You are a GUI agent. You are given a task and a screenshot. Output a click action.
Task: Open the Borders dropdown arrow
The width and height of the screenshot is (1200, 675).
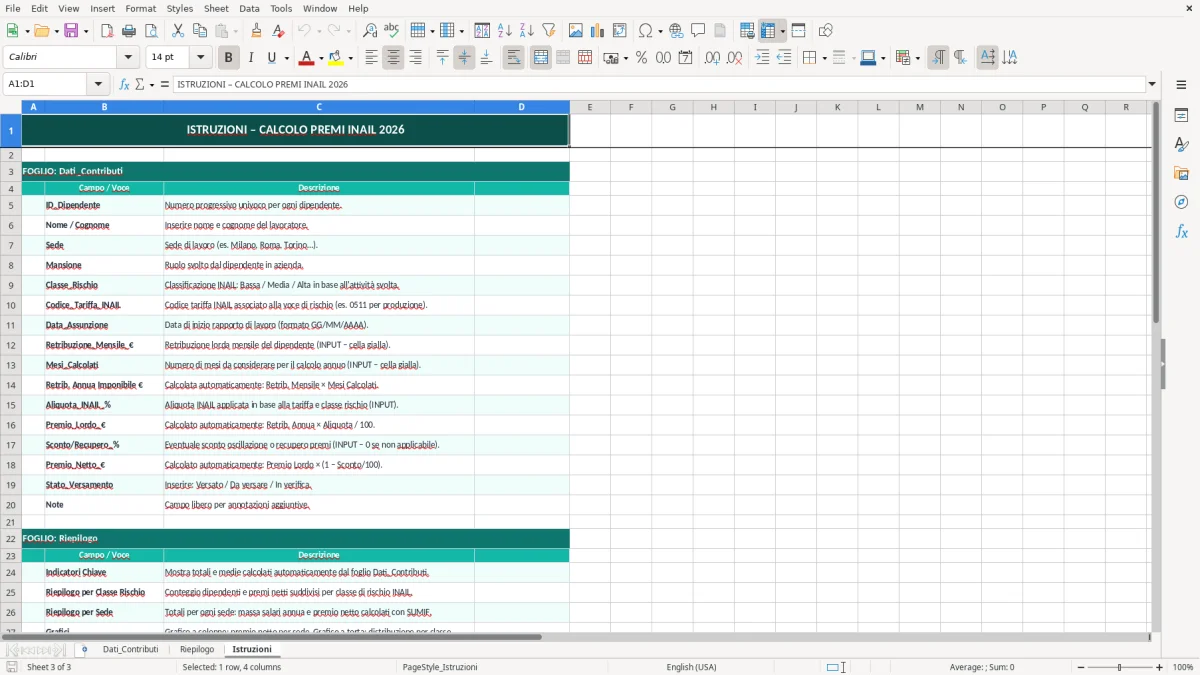pyautogui.click(x=823, y=58)
